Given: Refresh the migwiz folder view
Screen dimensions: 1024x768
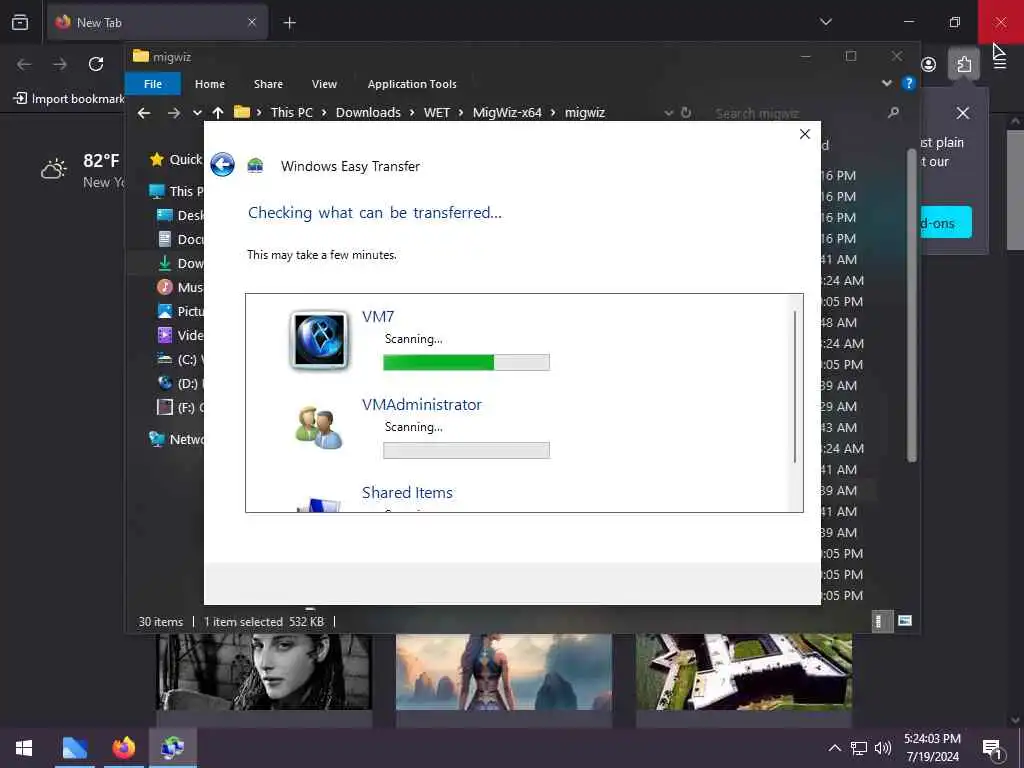Looking at the screenshot, I should click(x=686, y=112).
